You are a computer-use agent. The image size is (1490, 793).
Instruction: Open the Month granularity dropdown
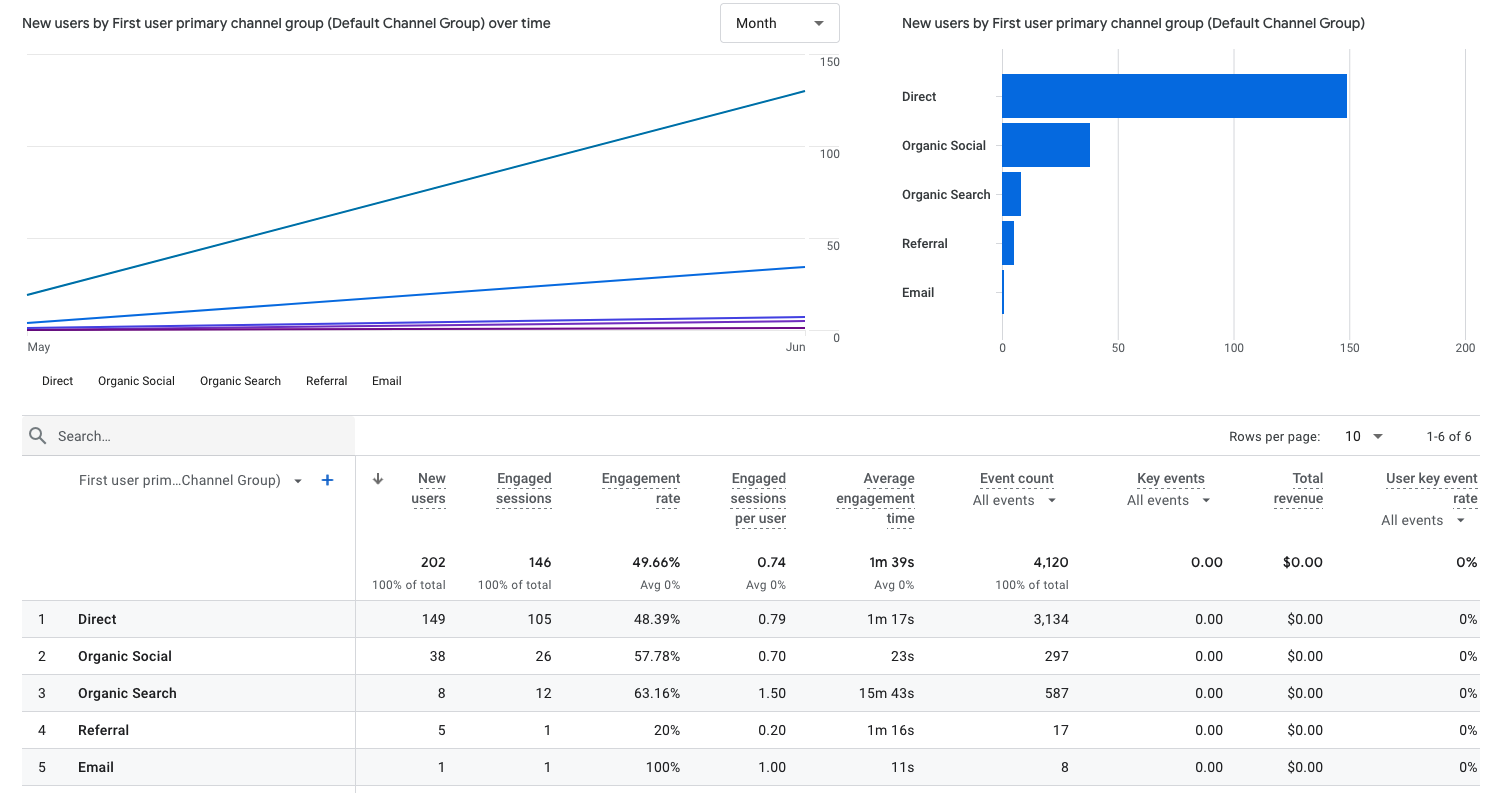click(x=779, y=23)
